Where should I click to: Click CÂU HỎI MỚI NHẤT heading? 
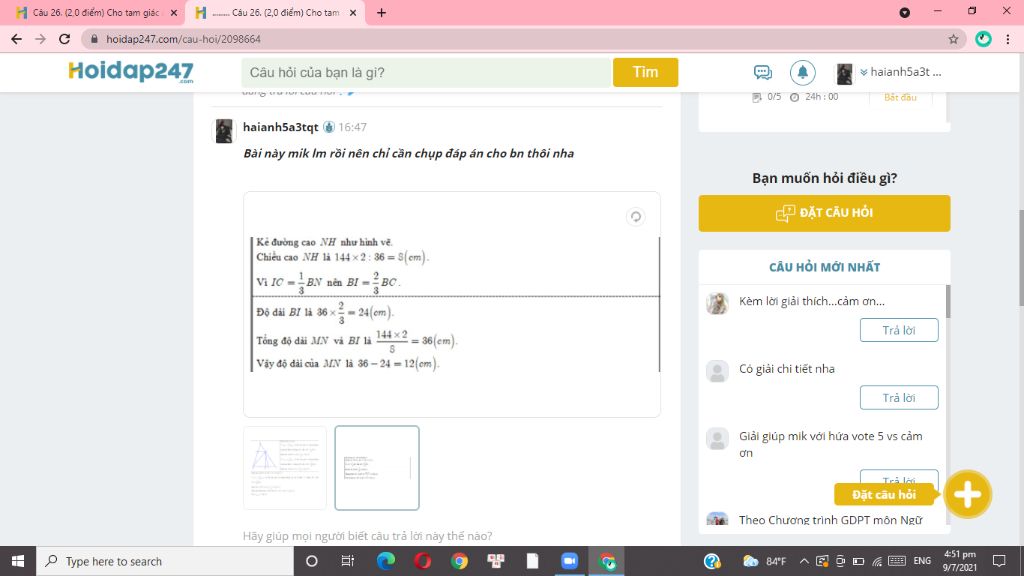coord(824,267)
